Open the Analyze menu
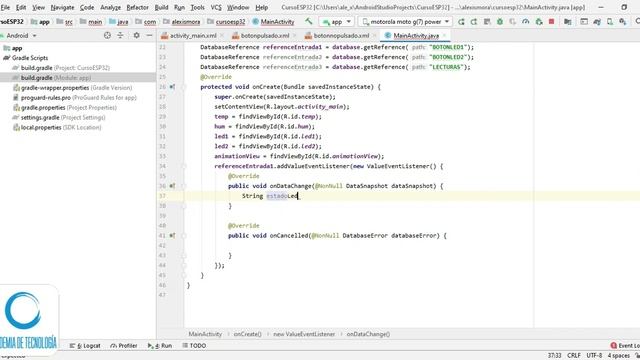The height and width of the screenshot is (360, 640). click(x=110, y=7)
